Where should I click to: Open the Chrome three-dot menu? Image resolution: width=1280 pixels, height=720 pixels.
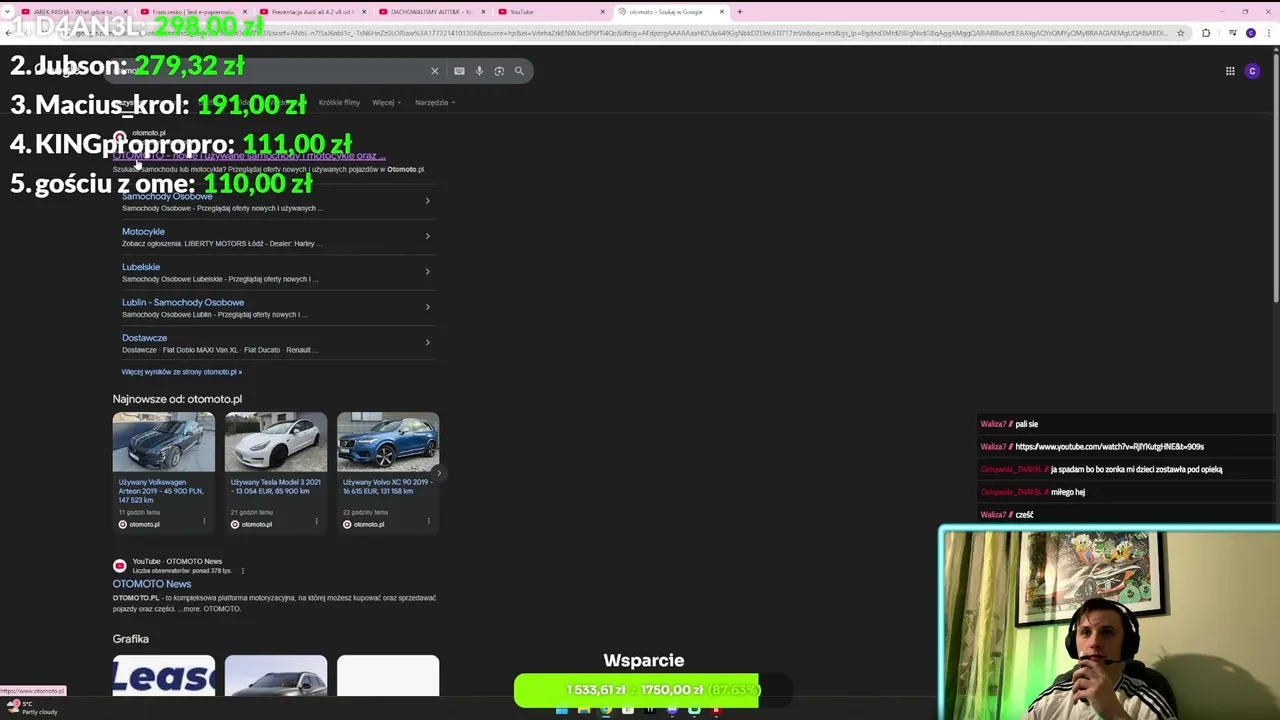(1267, 33)
